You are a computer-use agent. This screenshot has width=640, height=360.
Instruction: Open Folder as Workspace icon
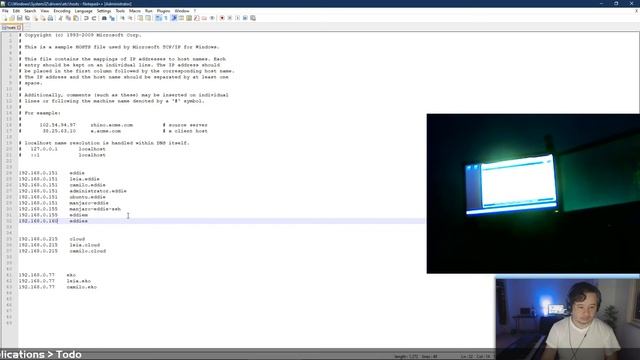click(x=204, y=18)
